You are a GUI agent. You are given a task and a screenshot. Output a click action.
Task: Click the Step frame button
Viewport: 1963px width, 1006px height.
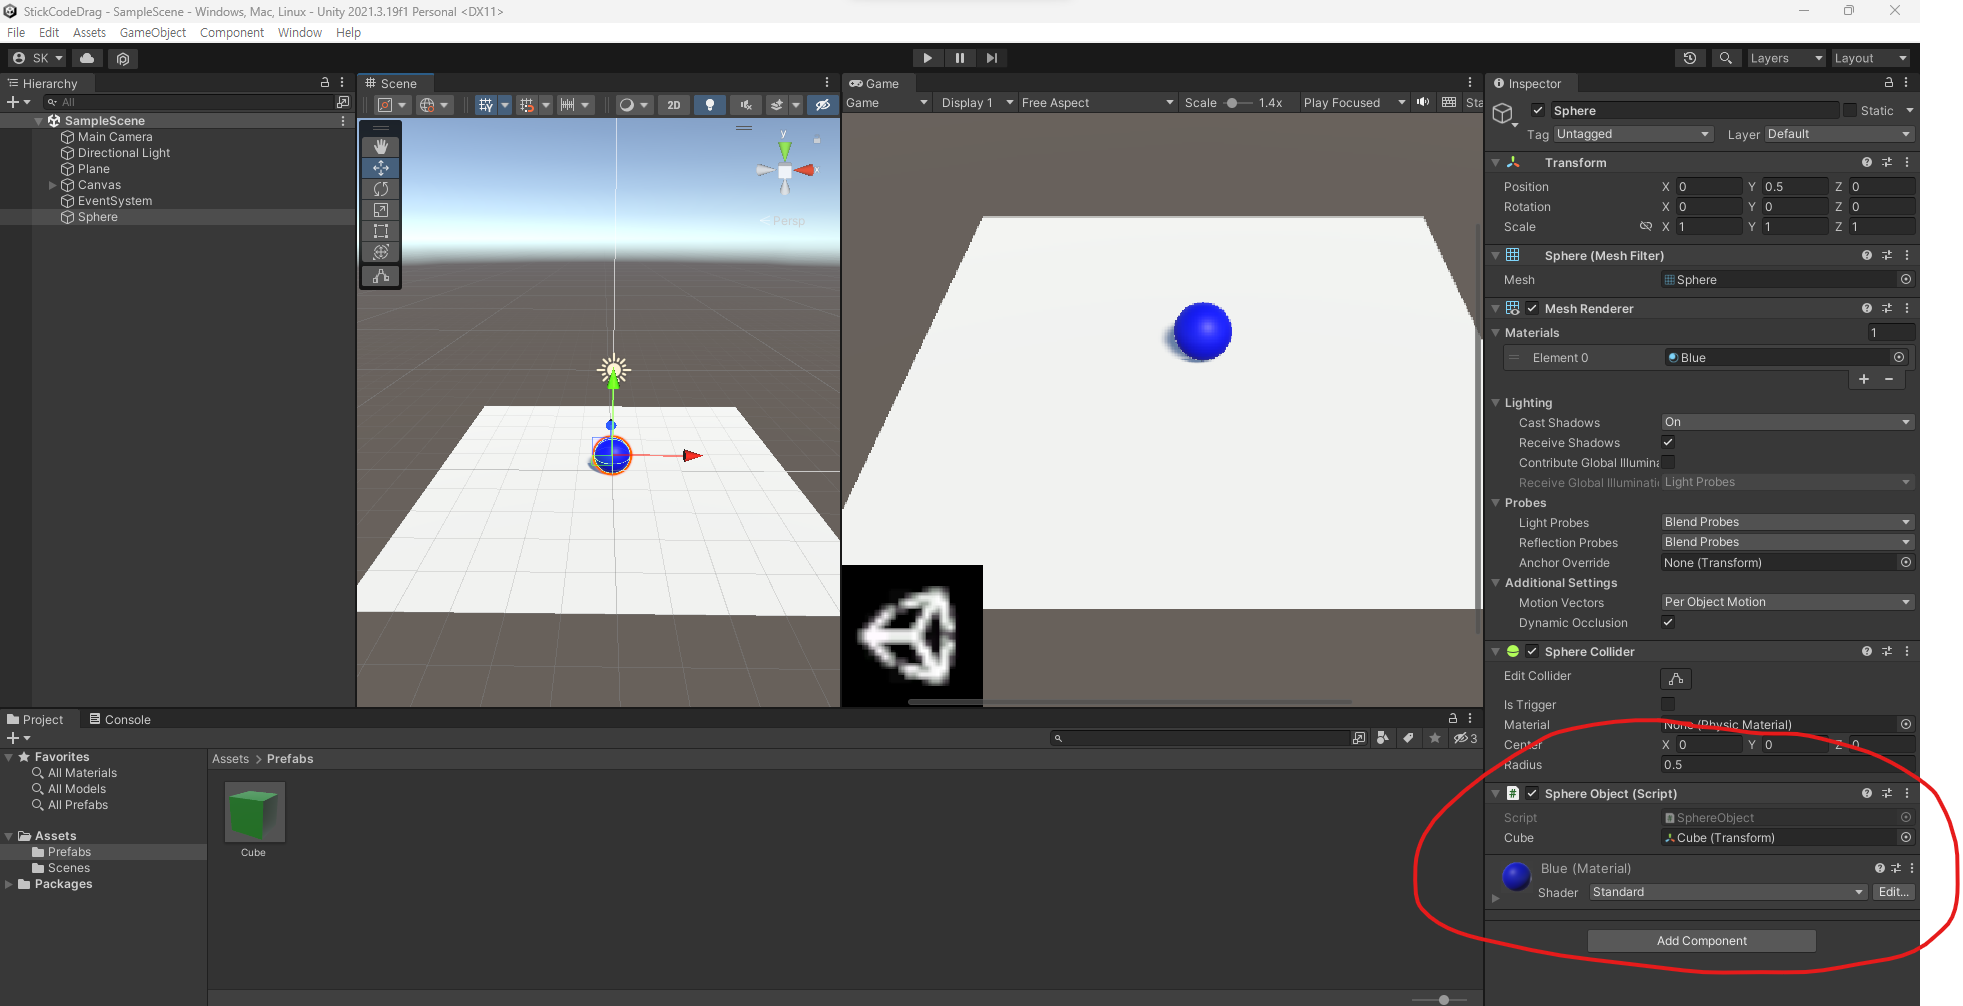click(991, 58)
